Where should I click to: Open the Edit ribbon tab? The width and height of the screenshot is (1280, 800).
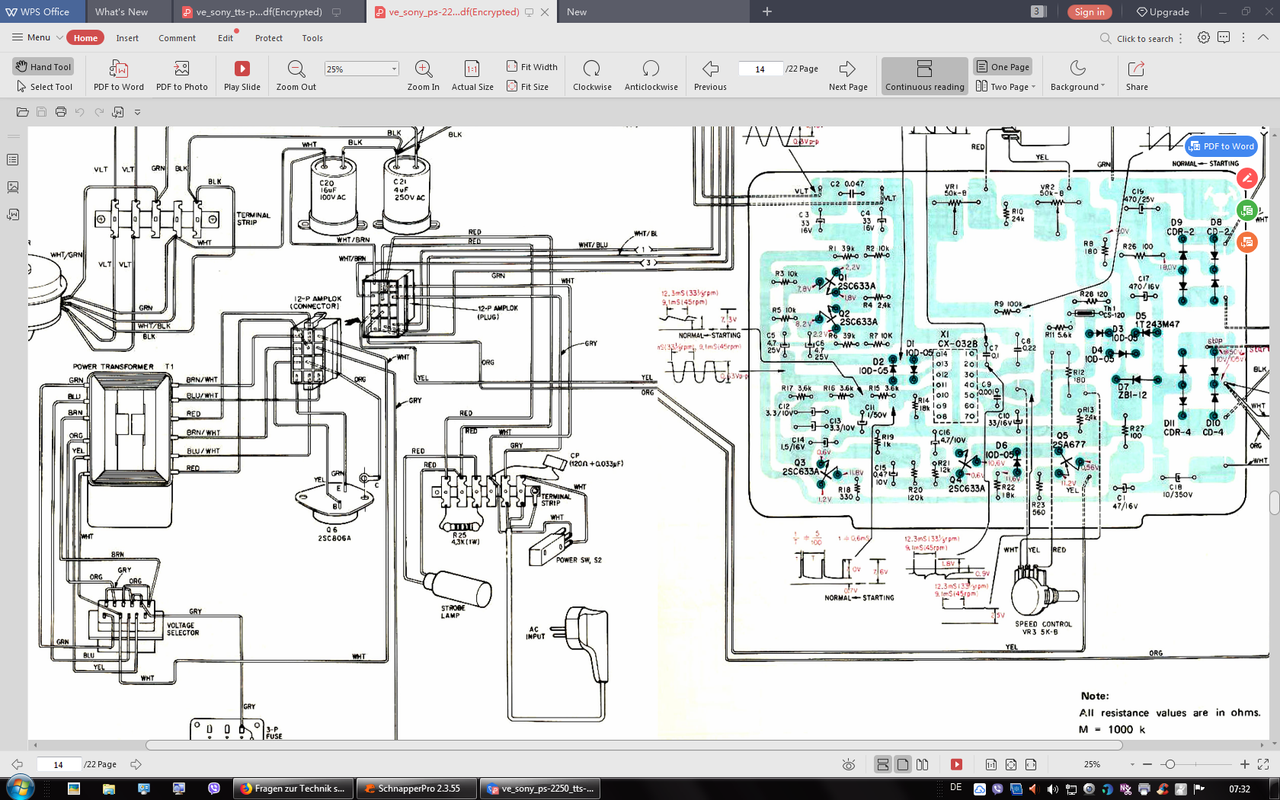click(225, 38)
